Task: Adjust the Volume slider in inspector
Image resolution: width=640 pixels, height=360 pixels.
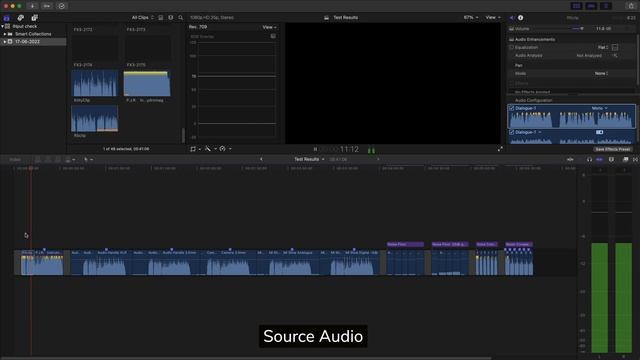Action: tap(578, 29)
